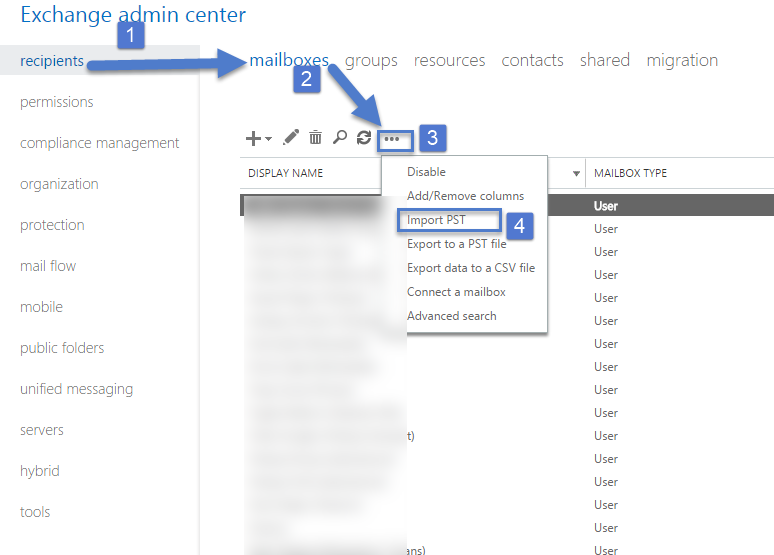Go to the mobile section
Image resolution: width=774 pixels, height=555 pixels.
click(41, 307)
